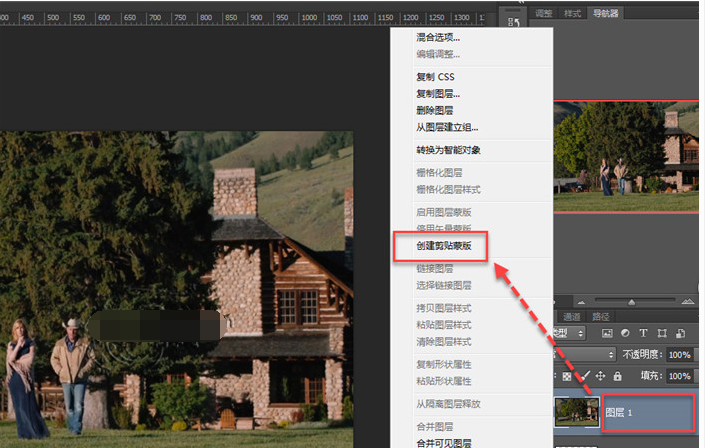Toggle lock position for layer
This screenshot has height=448, width=707.
(x=601, y=375)
